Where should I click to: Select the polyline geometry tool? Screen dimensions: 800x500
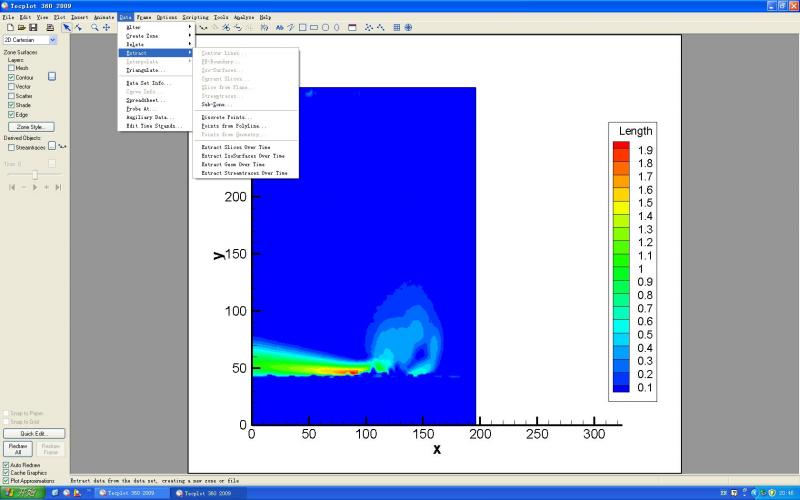(x=291, y=28)
